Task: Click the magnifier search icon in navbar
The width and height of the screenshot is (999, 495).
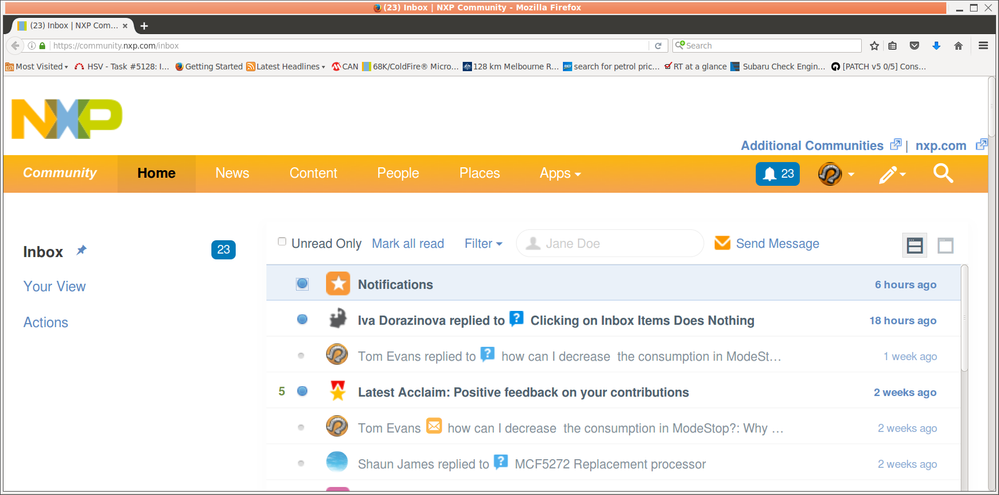Action: point(943,173)
